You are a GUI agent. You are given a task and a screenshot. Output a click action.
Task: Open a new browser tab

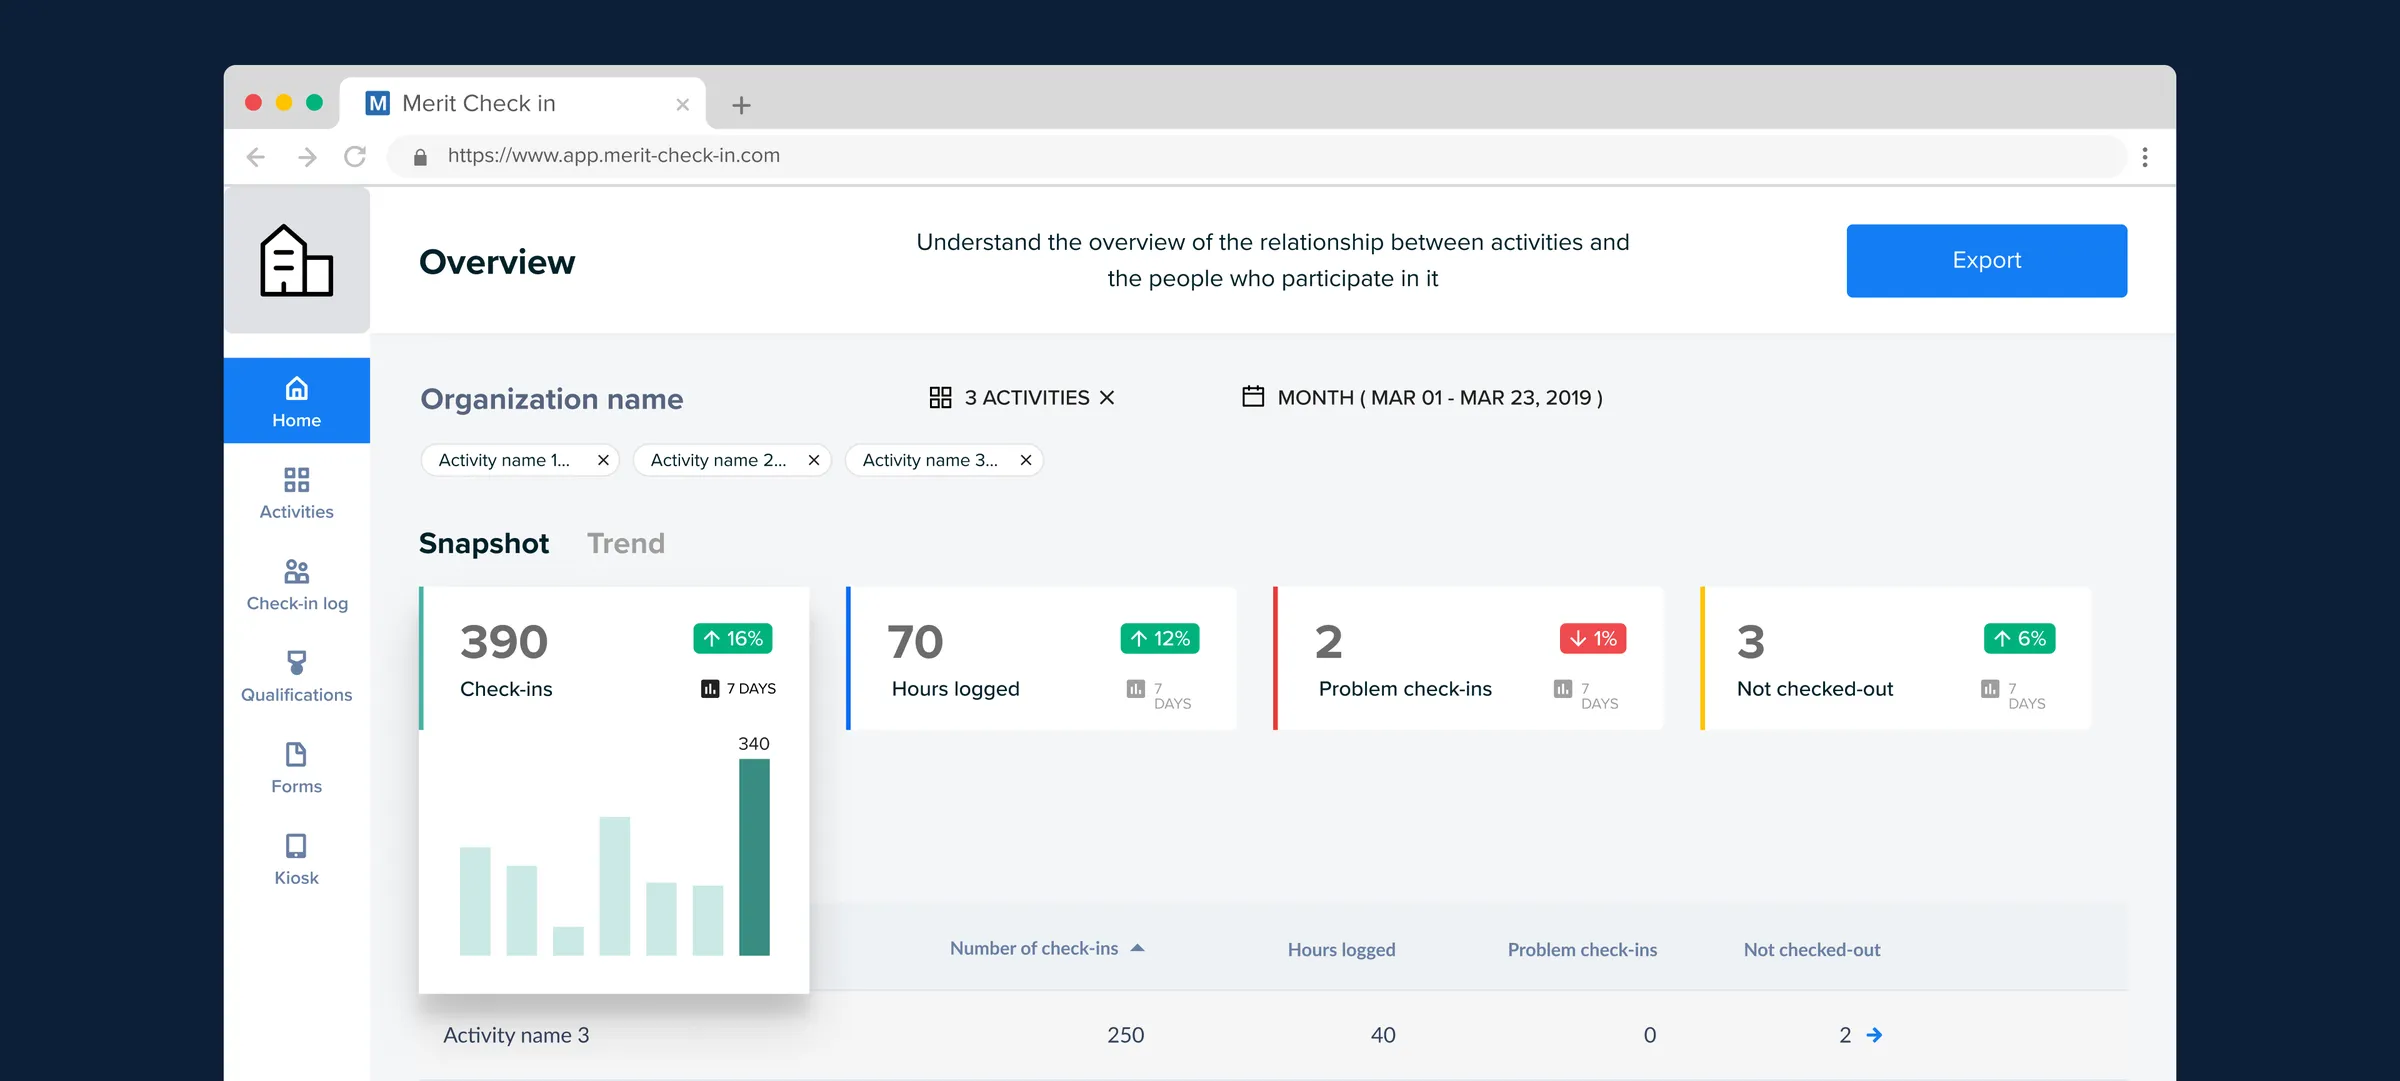pos(741,105)
